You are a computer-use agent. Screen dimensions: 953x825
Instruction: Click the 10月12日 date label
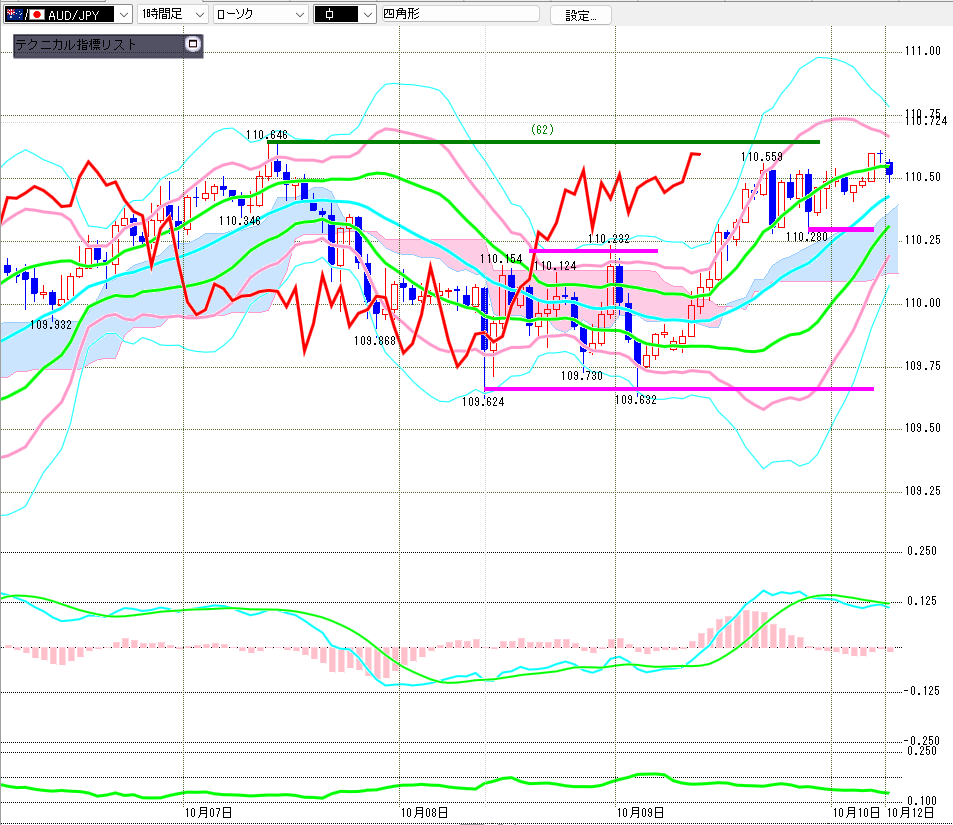pos(911,813)
